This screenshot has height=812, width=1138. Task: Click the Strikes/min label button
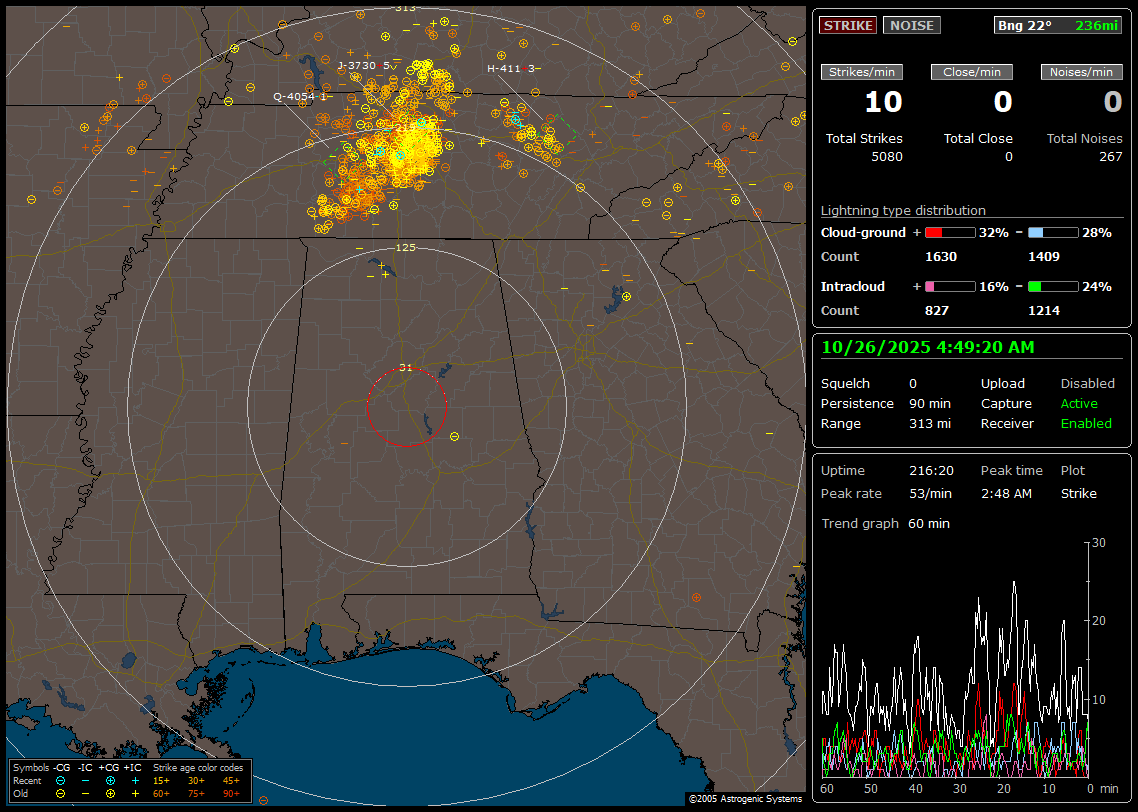(861, 72)
